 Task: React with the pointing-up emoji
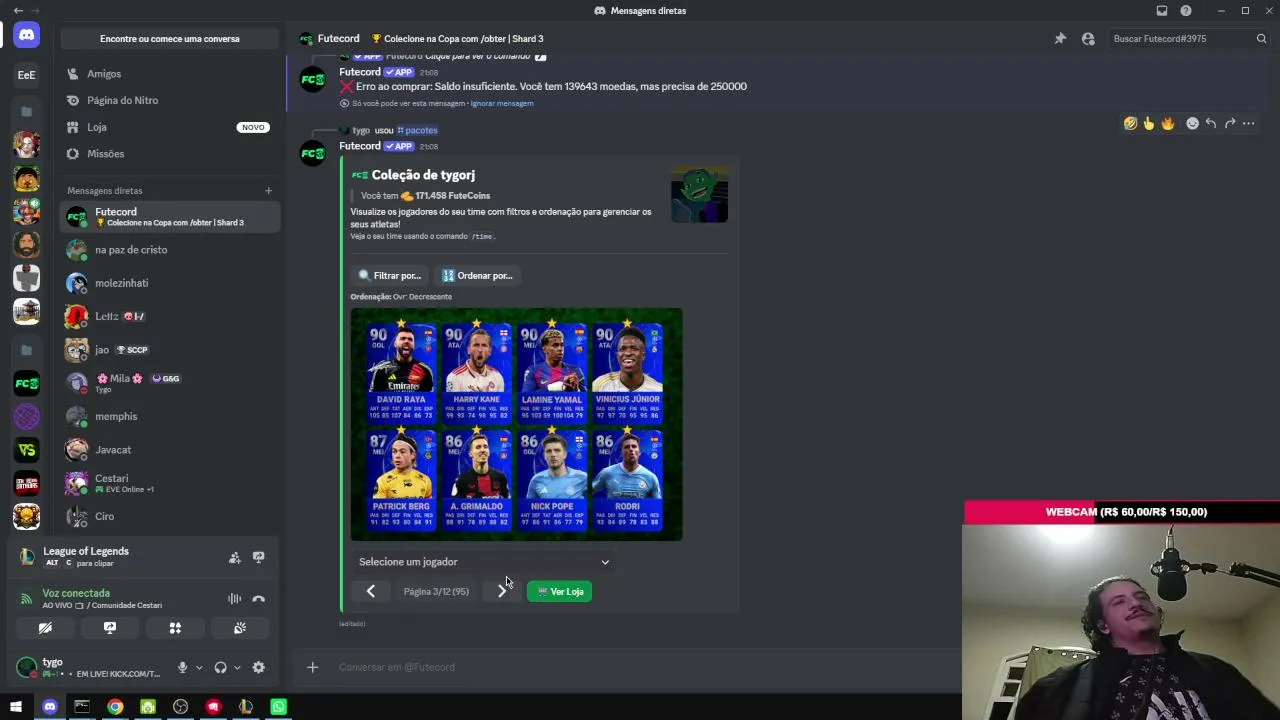click(1149, 123)
